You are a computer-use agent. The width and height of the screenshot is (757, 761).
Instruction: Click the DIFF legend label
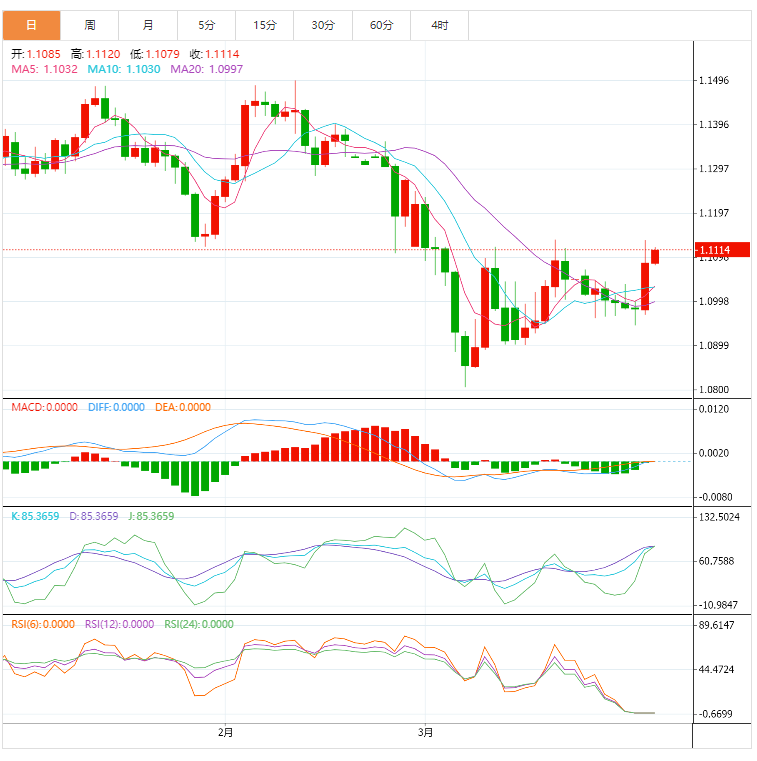[x=115, y=408]
